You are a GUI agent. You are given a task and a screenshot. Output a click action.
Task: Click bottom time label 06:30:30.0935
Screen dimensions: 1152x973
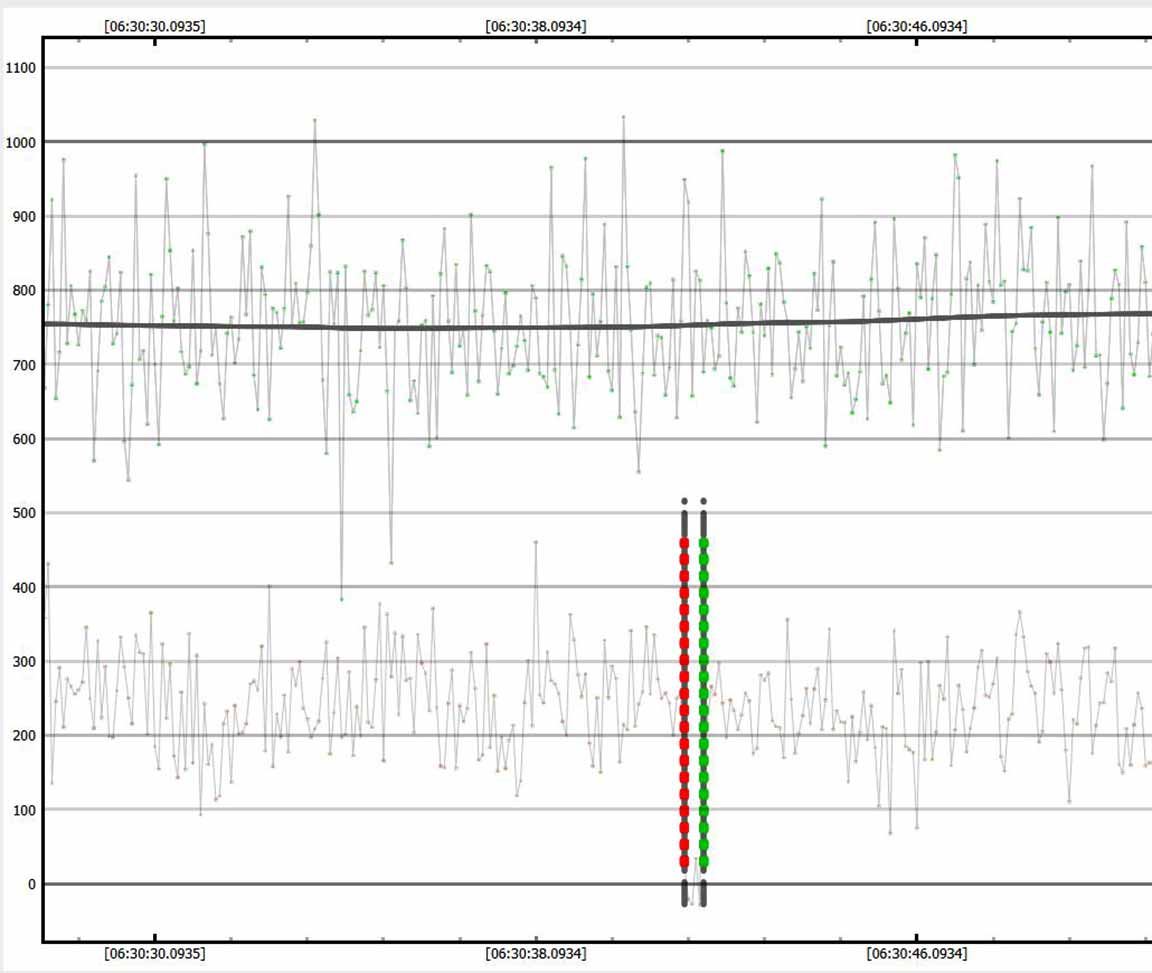click(155, 954)
